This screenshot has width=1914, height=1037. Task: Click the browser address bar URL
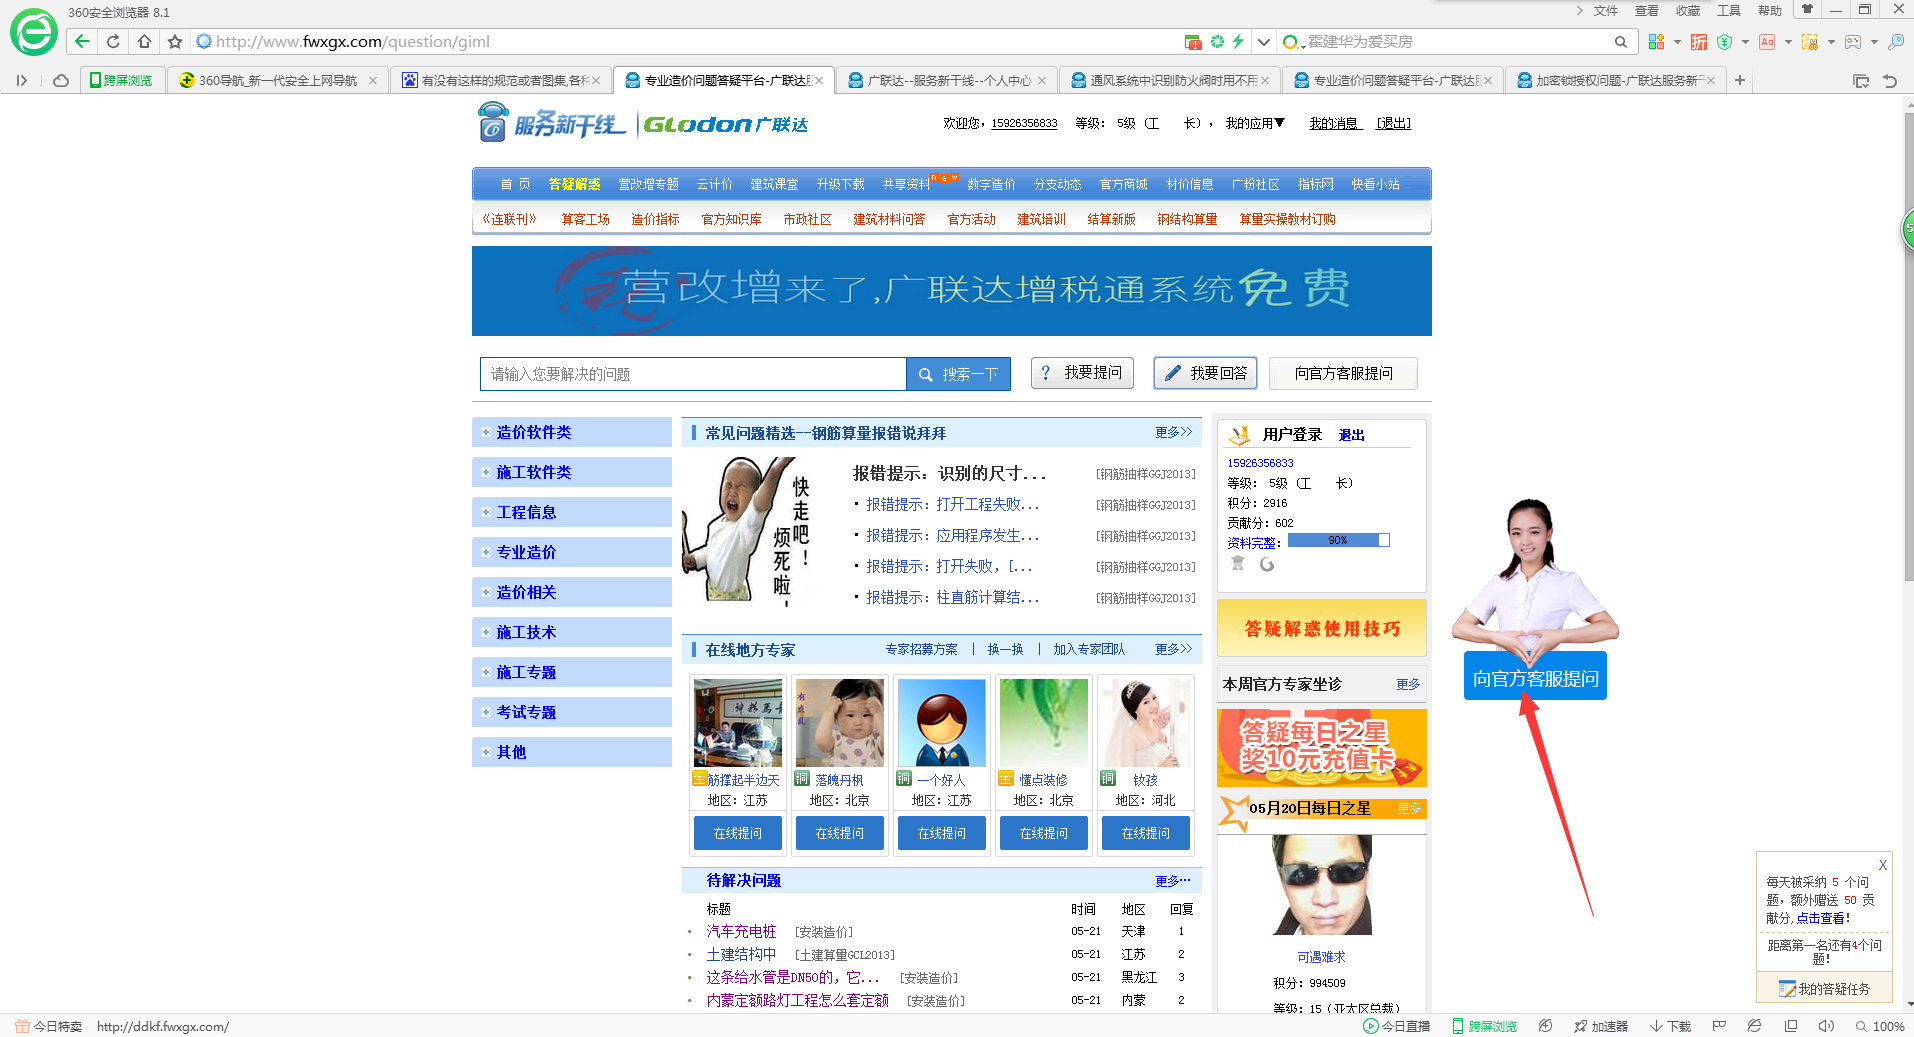click(x=352, y=42)
